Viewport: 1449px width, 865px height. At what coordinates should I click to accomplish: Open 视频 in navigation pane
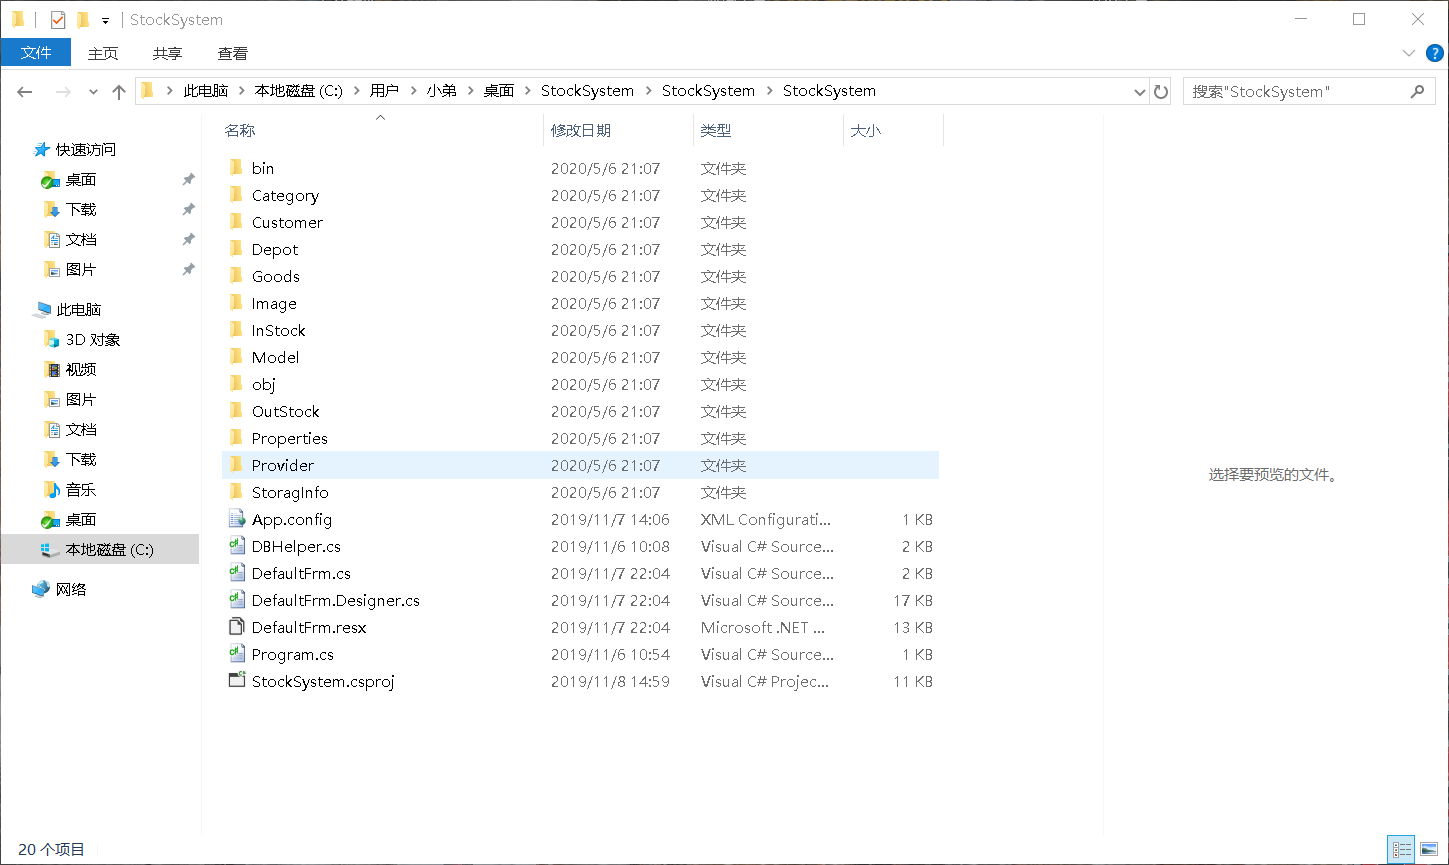(81, 369)
